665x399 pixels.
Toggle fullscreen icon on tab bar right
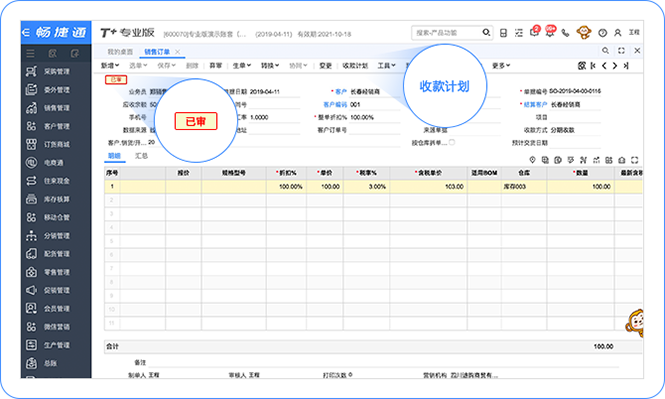point(621,50)
